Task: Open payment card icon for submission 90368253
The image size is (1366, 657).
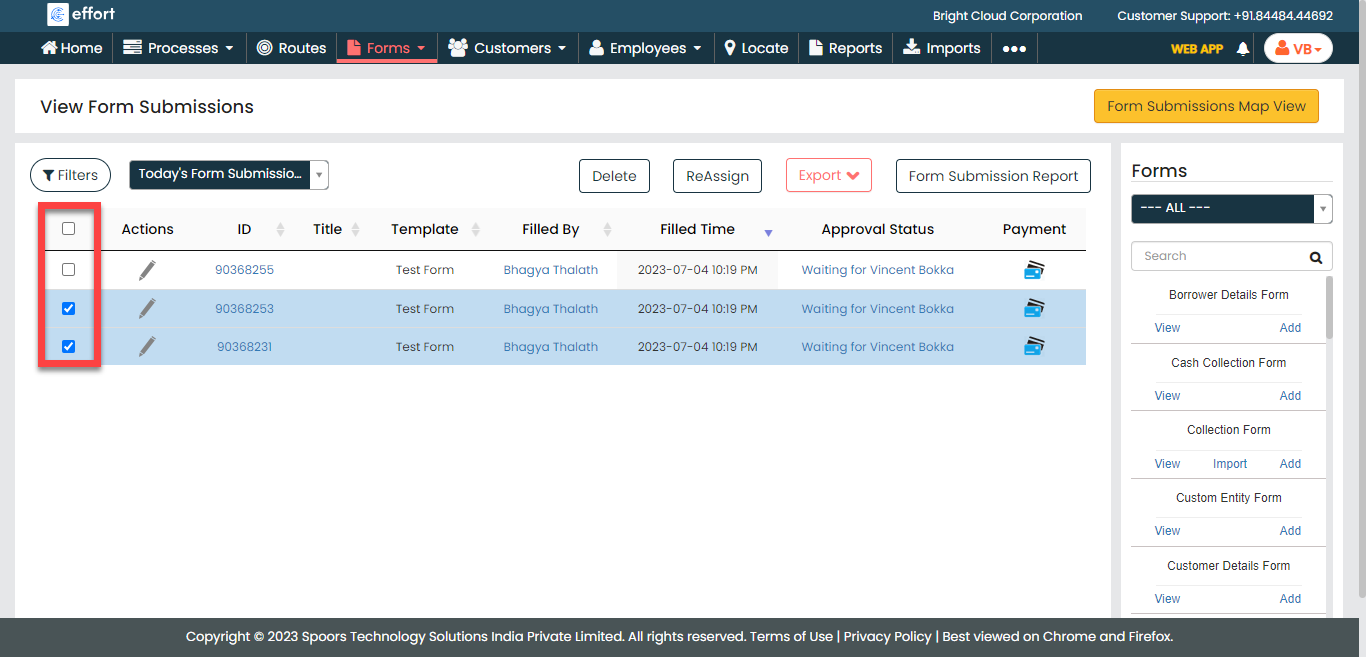Action: coord(1034,309)
